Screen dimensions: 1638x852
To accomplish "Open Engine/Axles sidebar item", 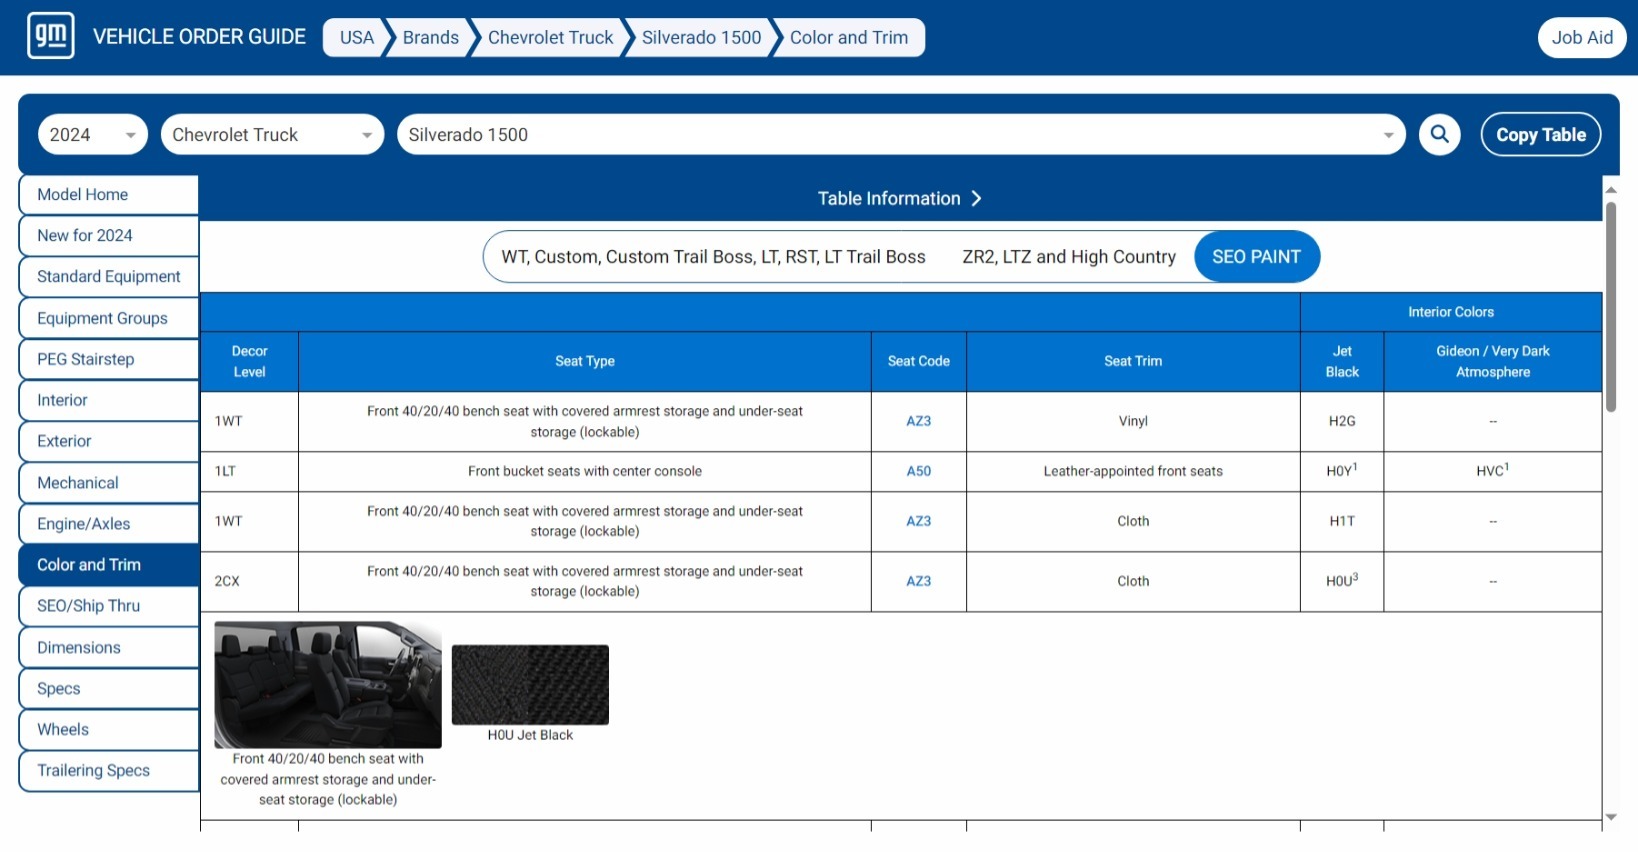I will [x=109, y=523].
